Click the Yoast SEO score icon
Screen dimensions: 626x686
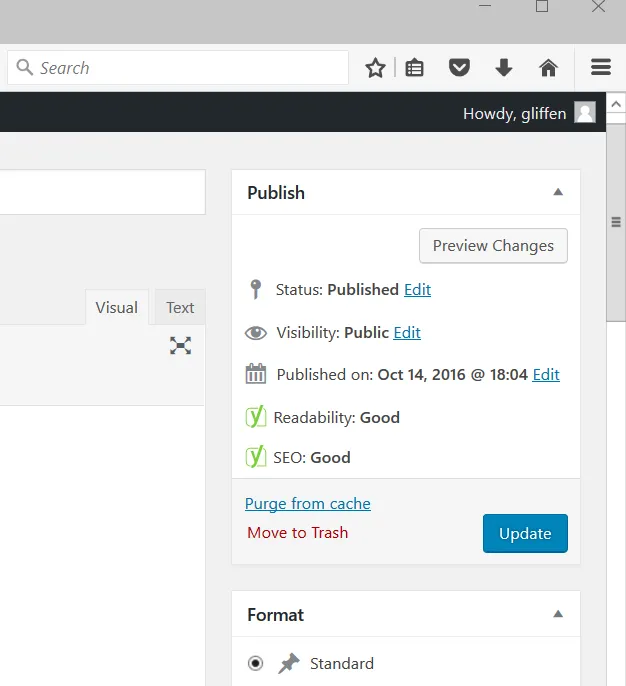coord(256,457)
